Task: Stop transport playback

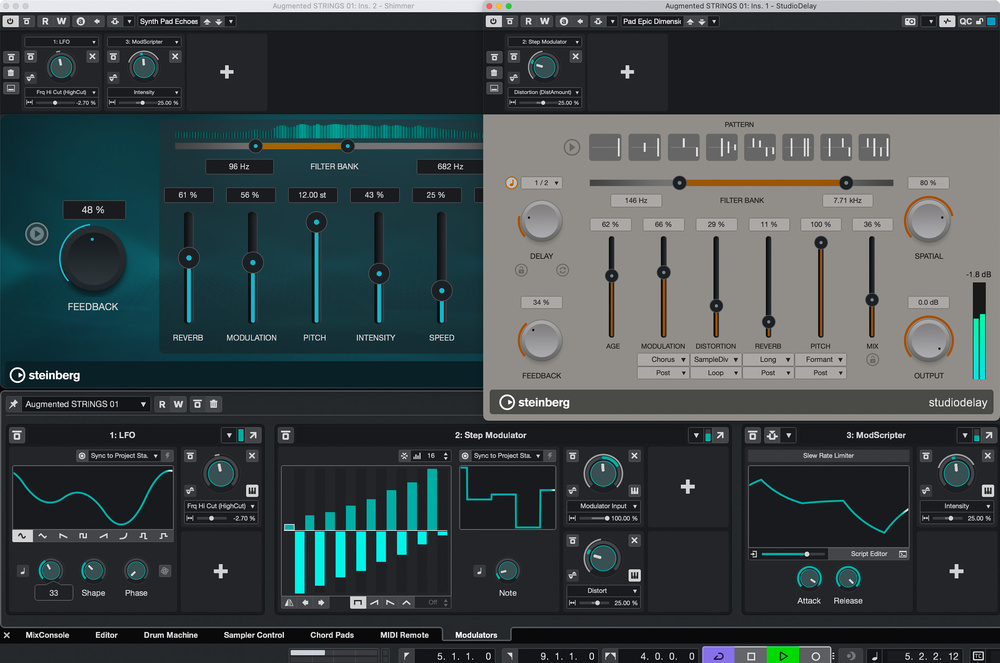Action: [751, 655]
